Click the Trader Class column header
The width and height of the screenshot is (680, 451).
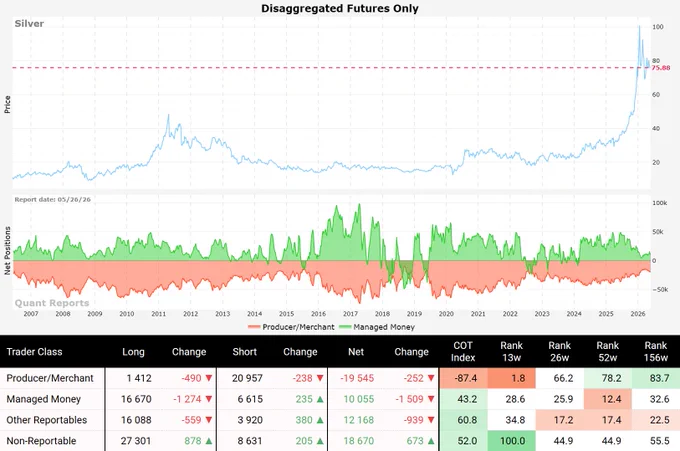[x=34, y=352]
